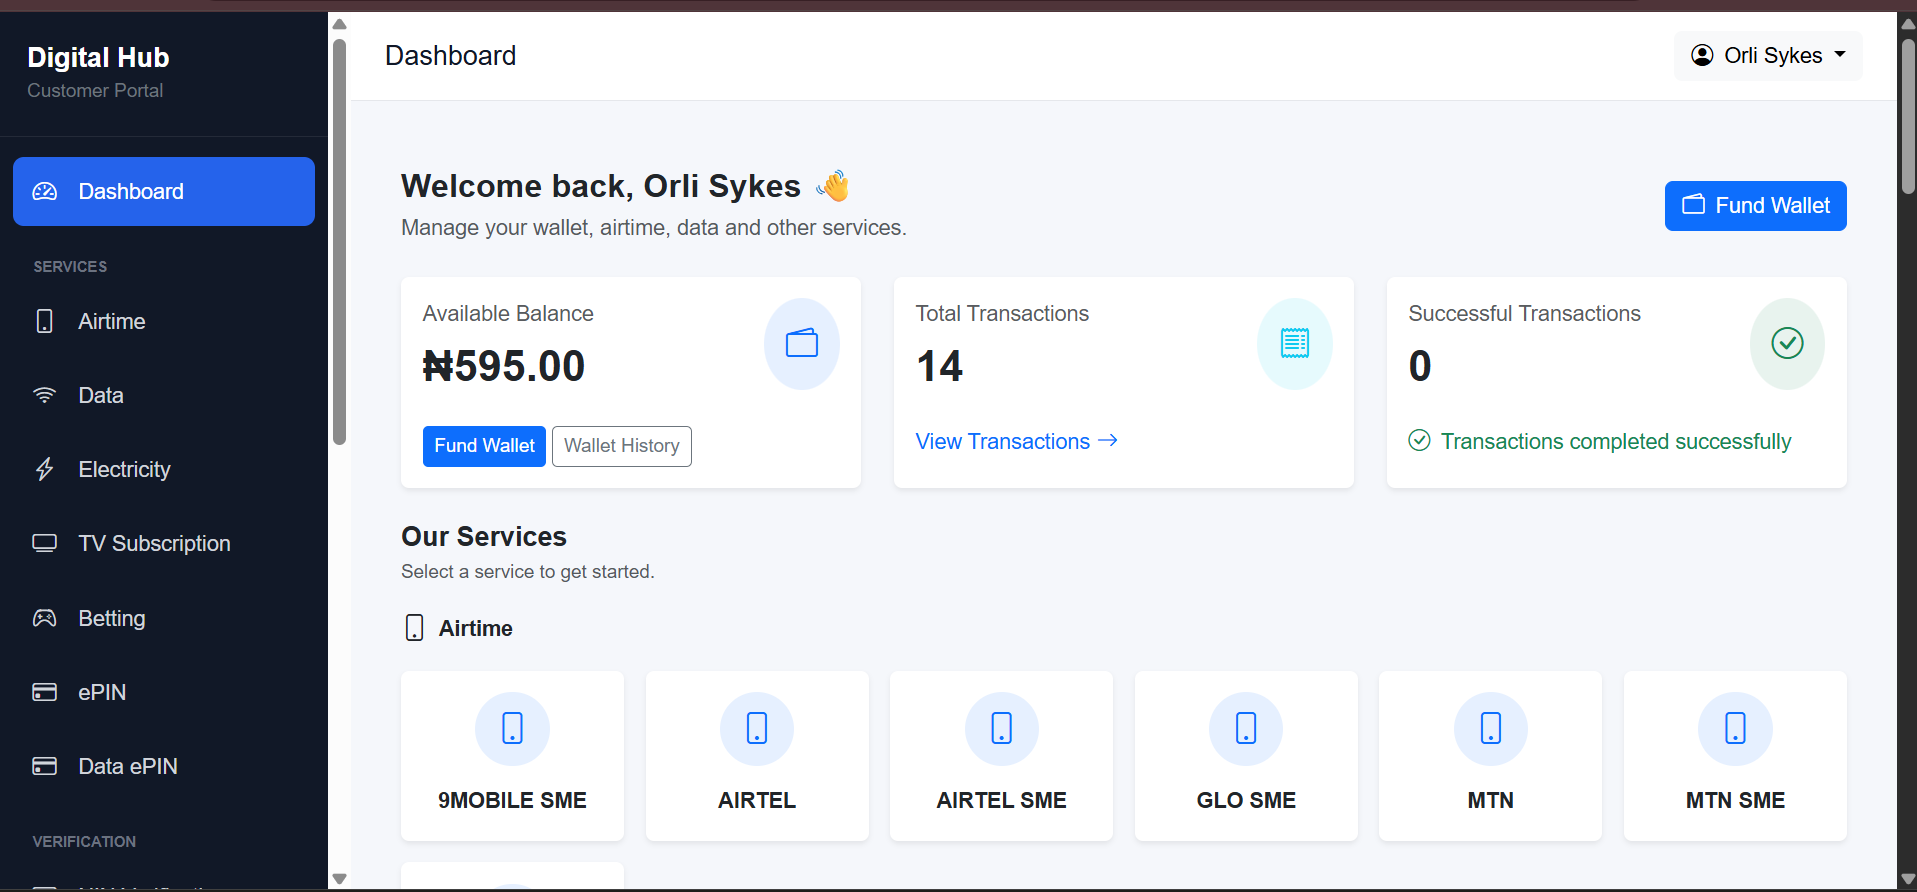Click the ₦595.00 balance amount
1917x892 pixels.
504,366
